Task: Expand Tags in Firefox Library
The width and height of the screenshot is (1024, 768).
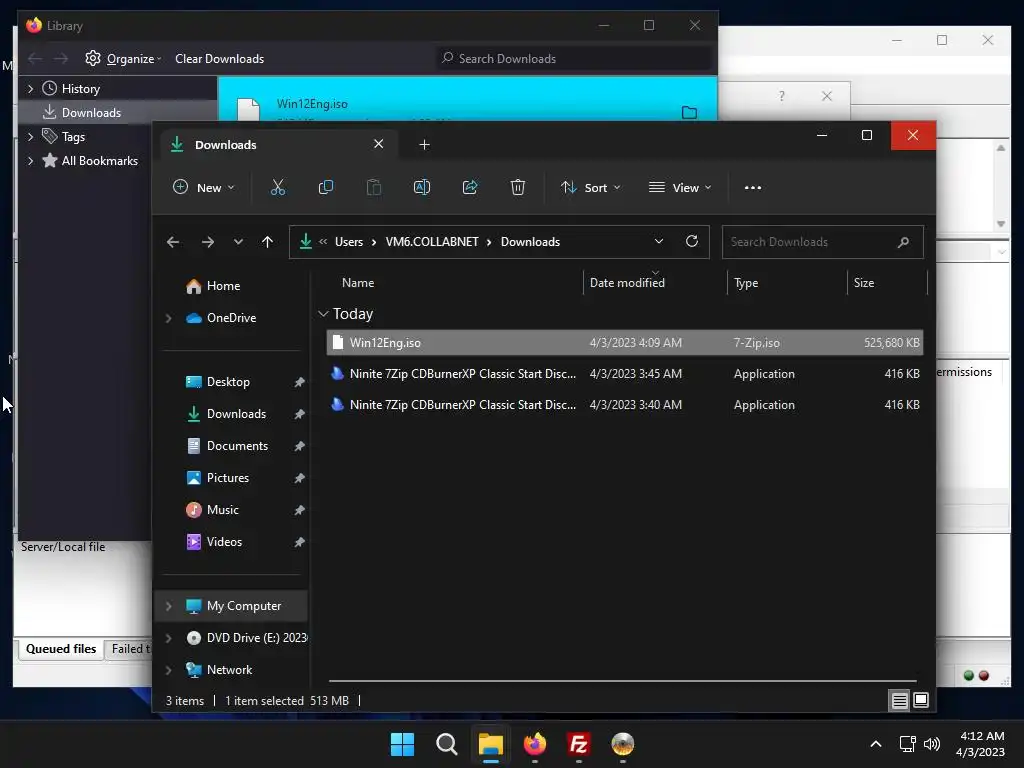Action: point(30,137)
